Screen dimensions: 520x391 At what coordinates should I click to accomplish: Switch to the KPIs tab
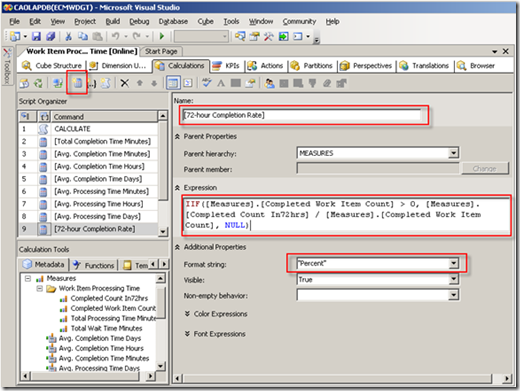click(226, 66)
